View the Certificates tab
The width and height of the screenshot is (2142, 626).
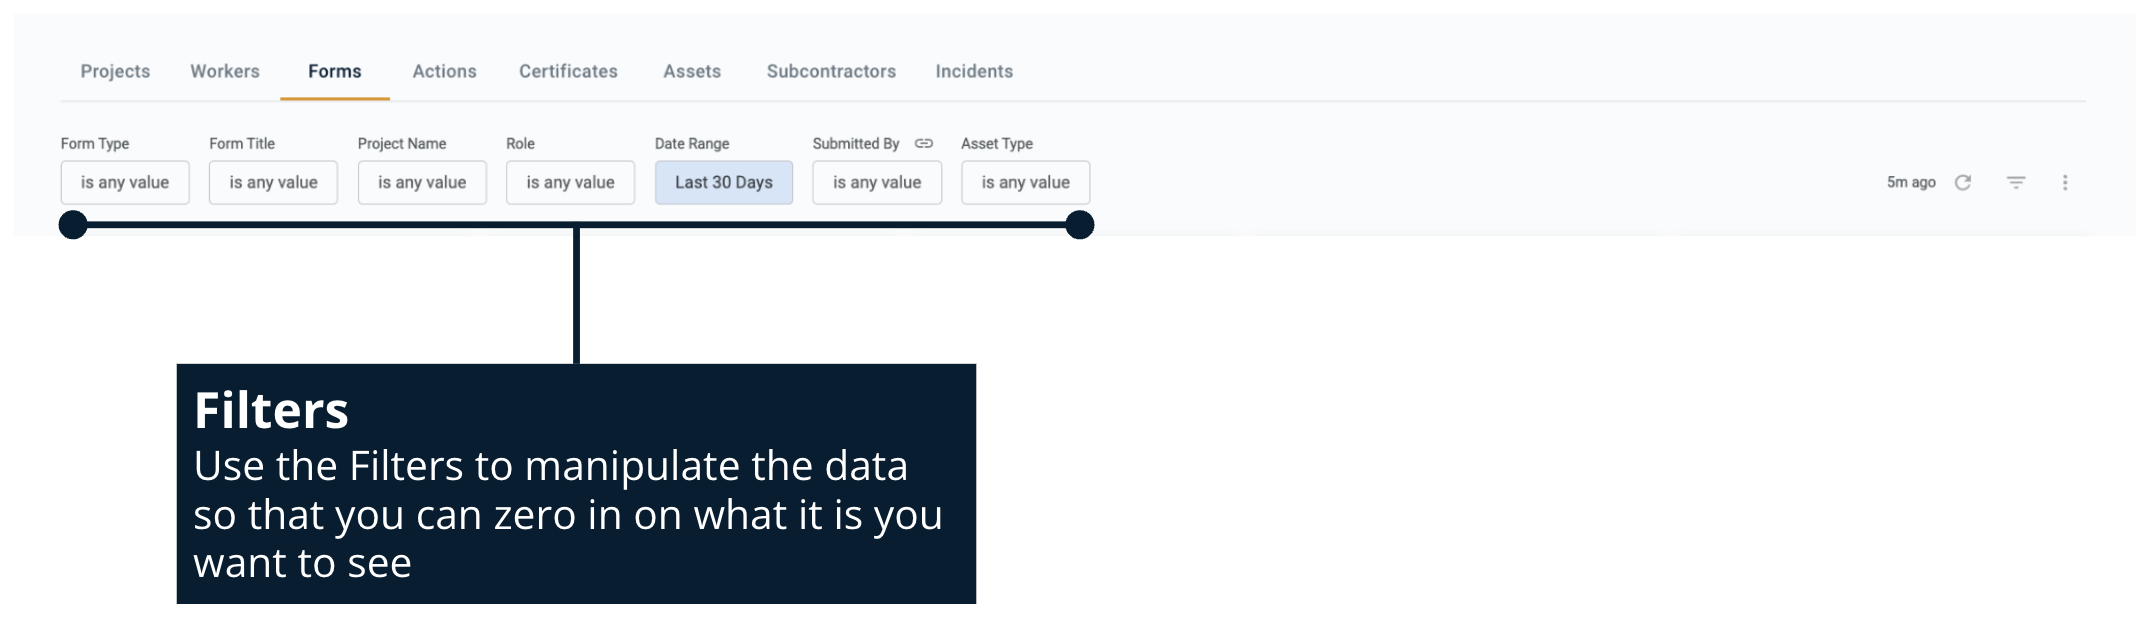coord(568,71)
